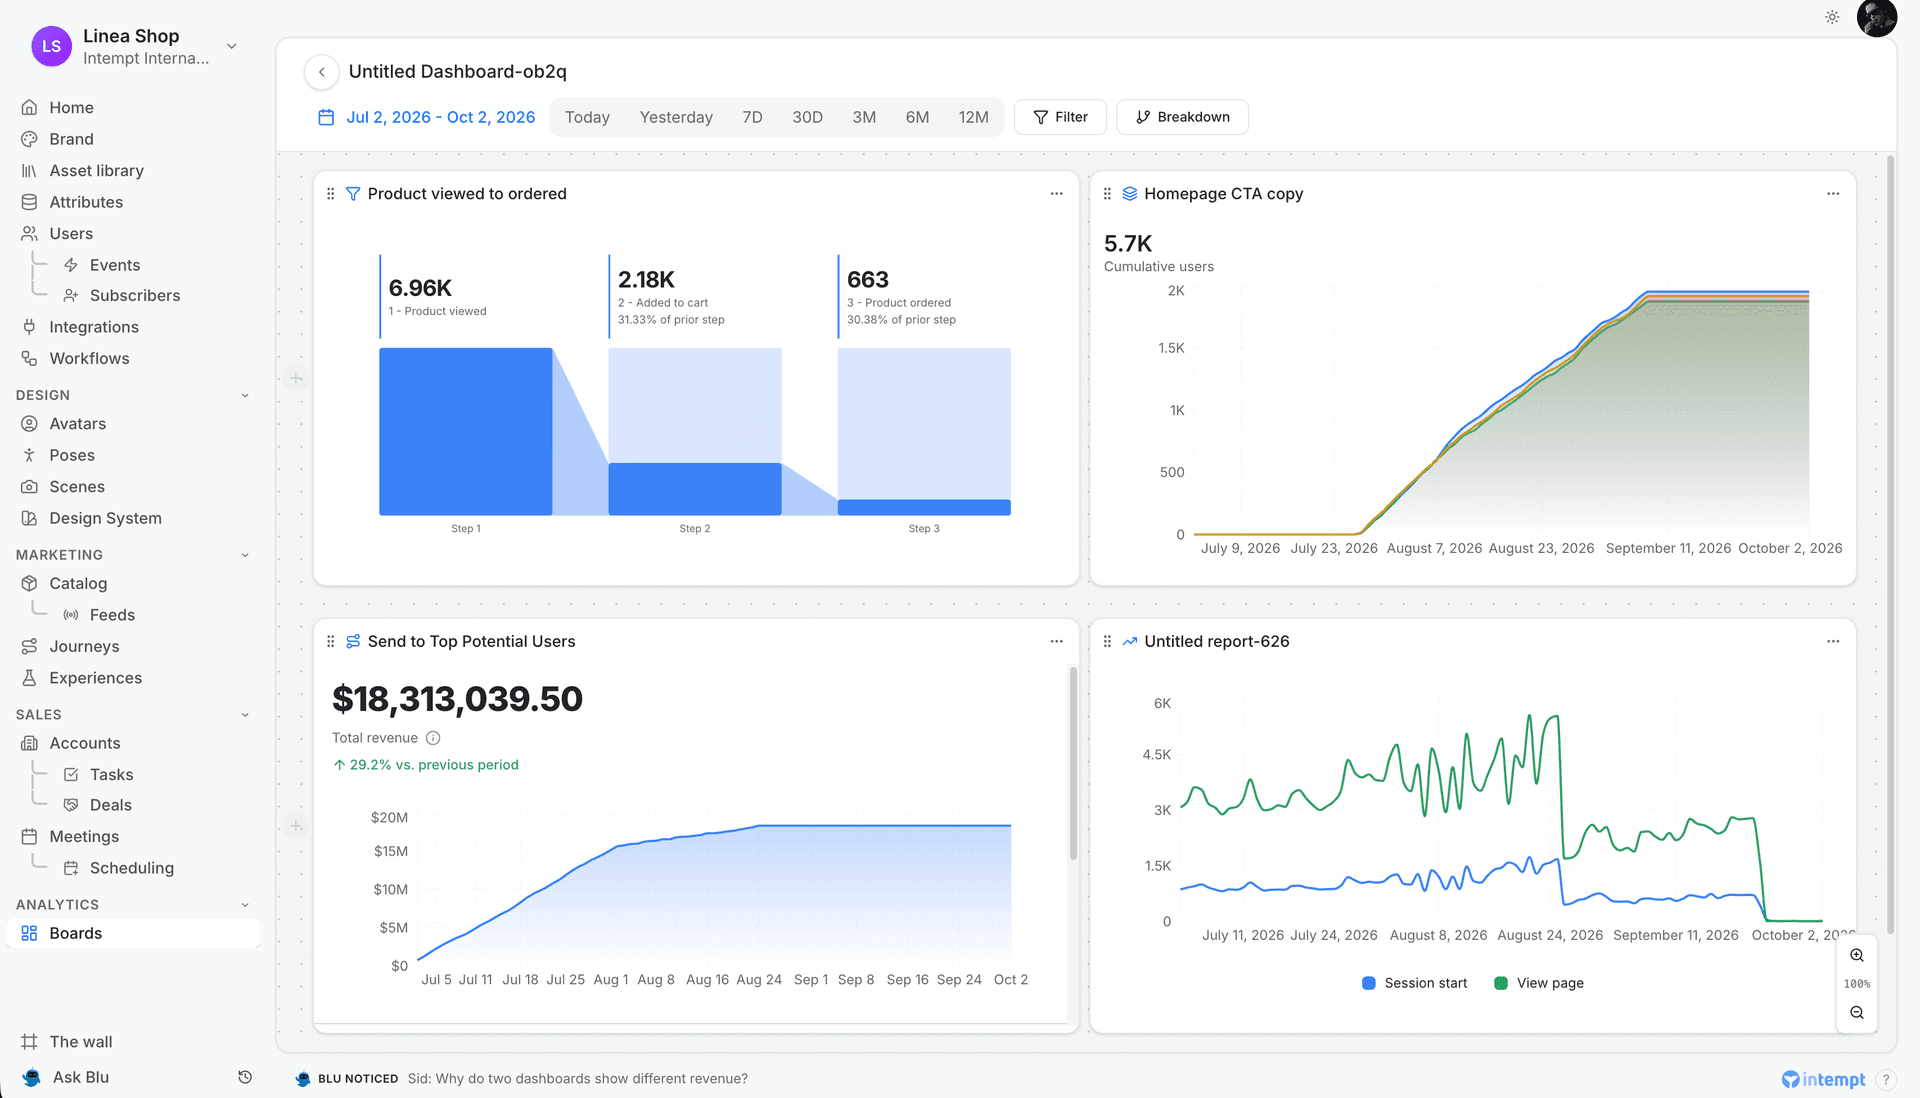1920x1098 pixels.
Task: Click the Send to Top Potential Users scrollbar
Action: pos(1073,763)
